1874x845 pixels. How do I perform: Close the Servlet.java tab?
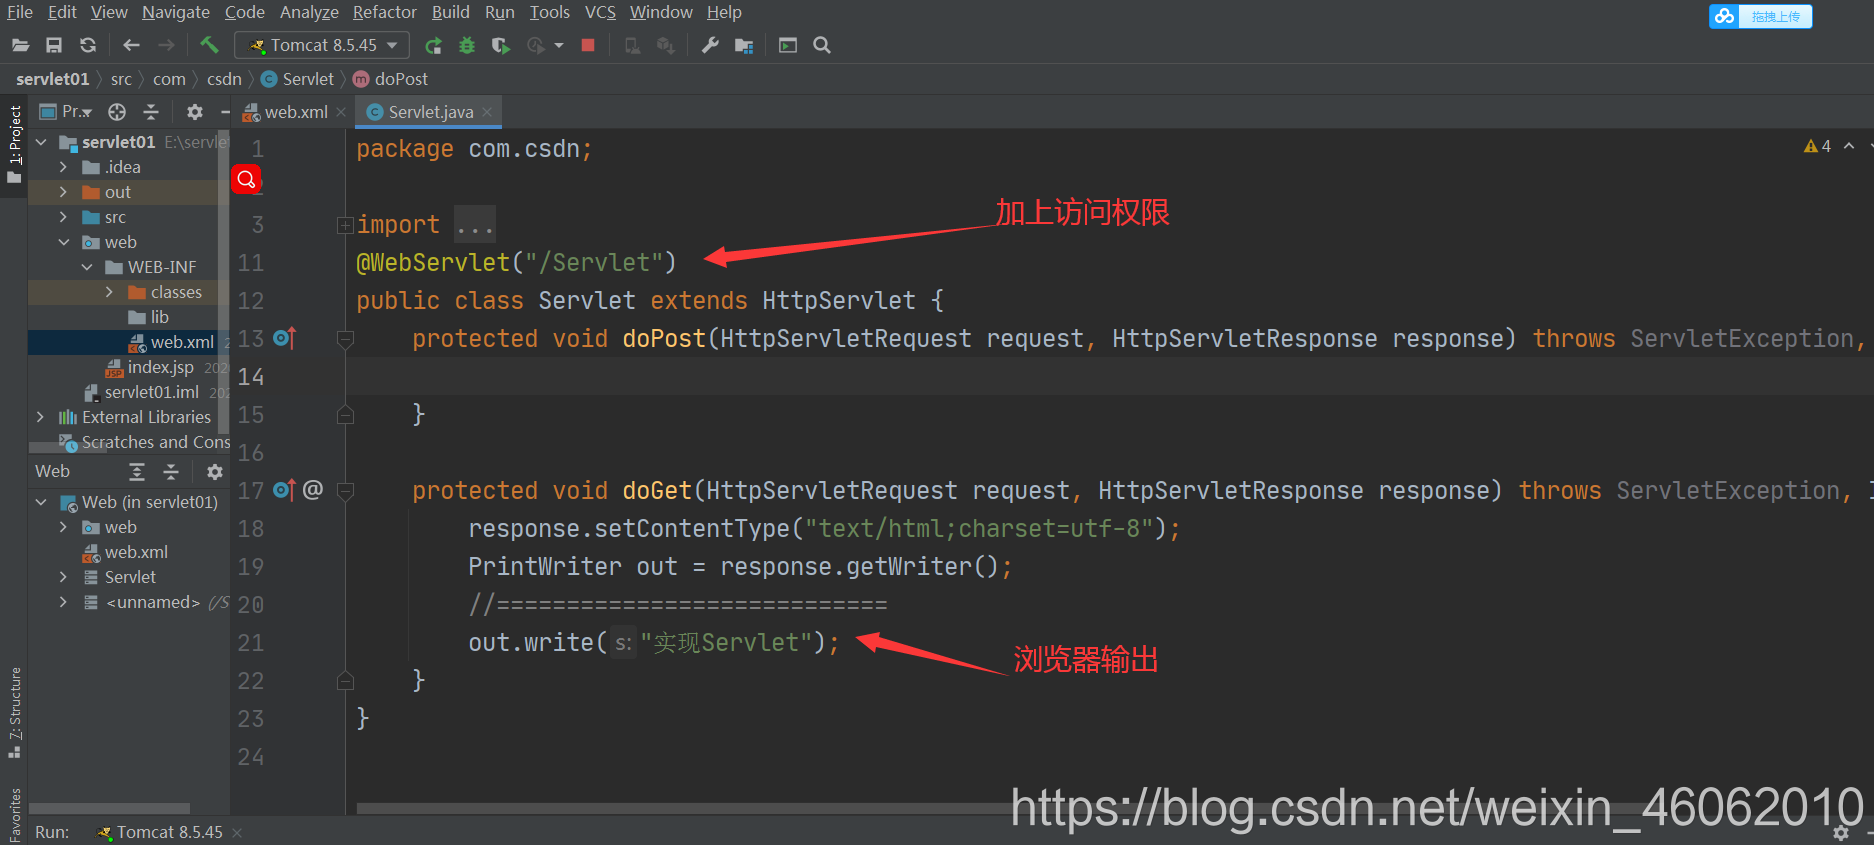pyautogui.click(x=487, y=112)
